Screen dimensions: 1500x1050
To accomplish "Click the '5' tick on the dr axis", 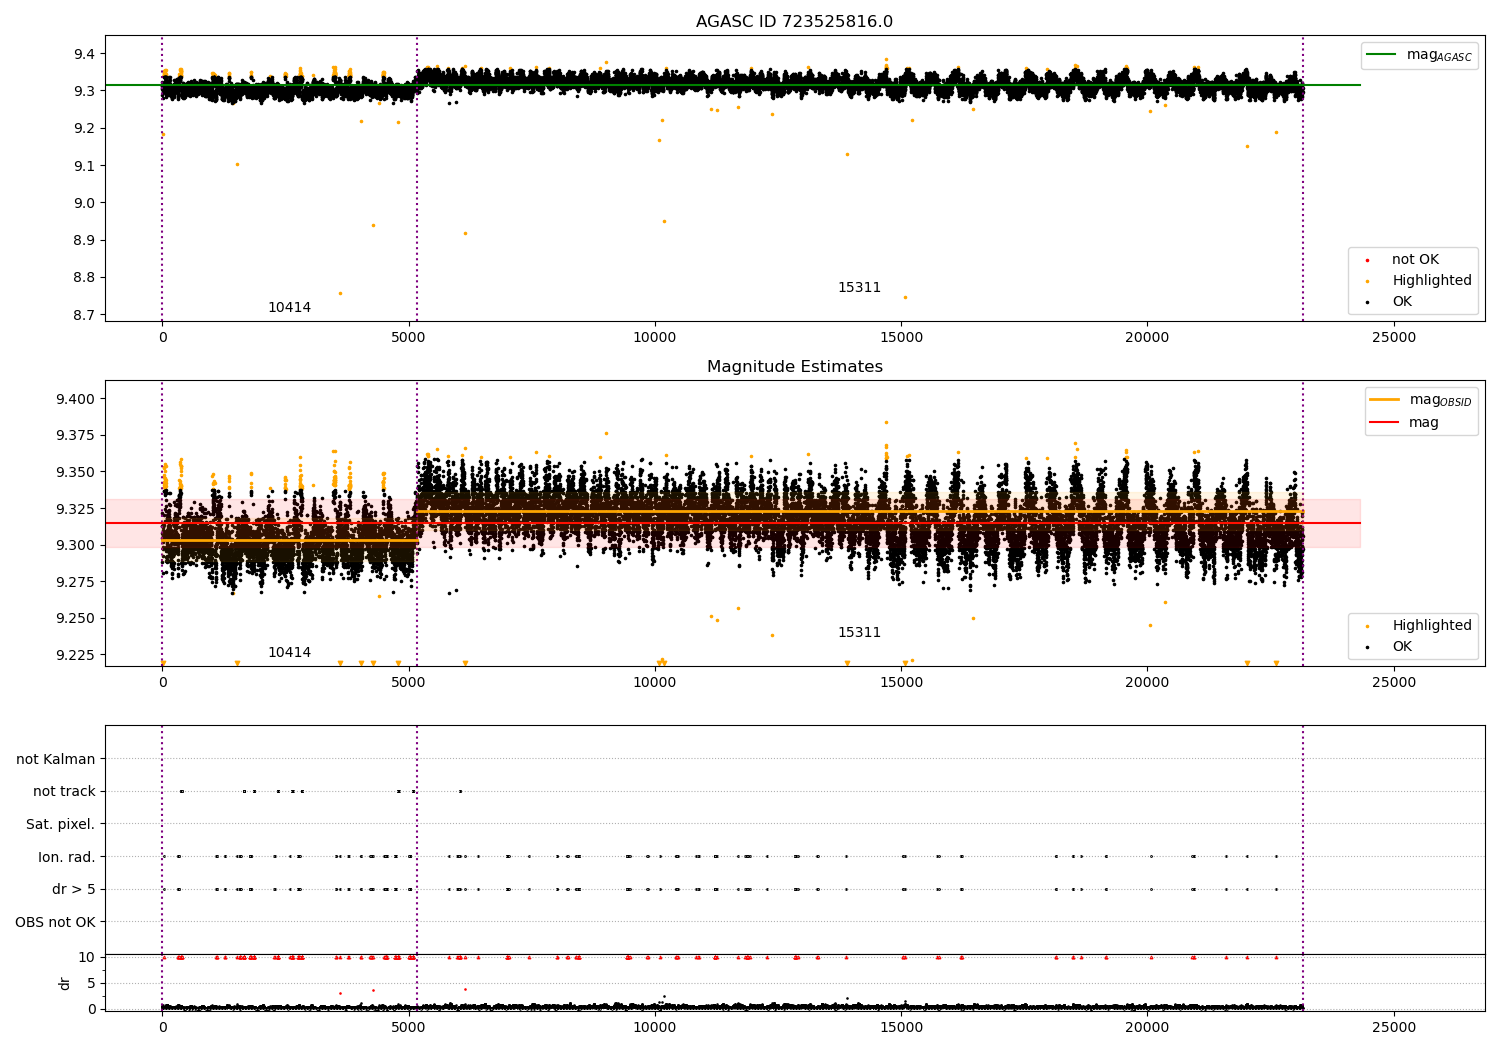I will tap(91, 984).
